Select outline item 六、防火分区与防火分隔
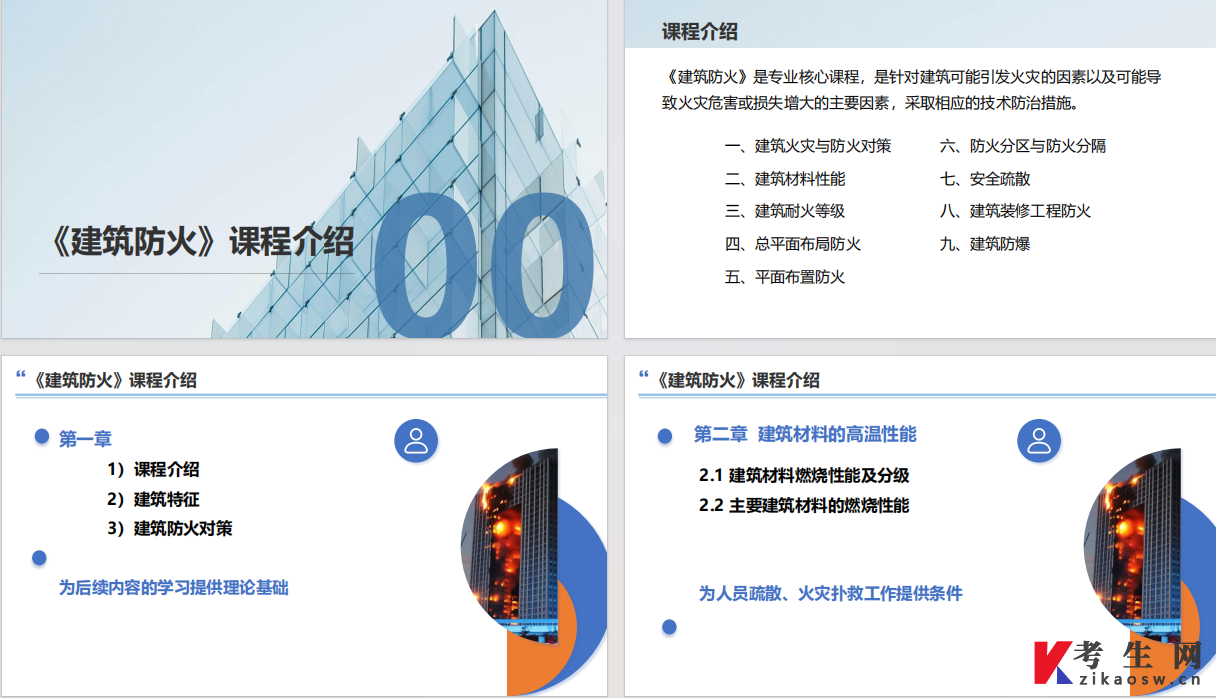The image size is (1216, 698). pos(1023,146)
